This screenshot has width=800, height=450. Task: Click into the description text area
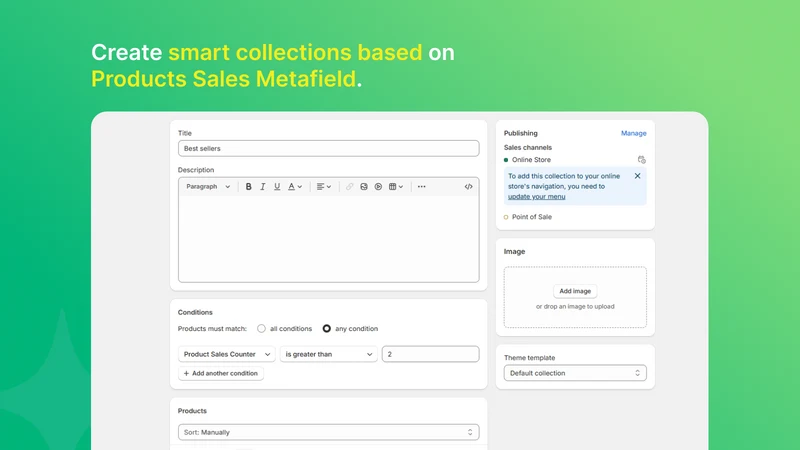(329, 239)
